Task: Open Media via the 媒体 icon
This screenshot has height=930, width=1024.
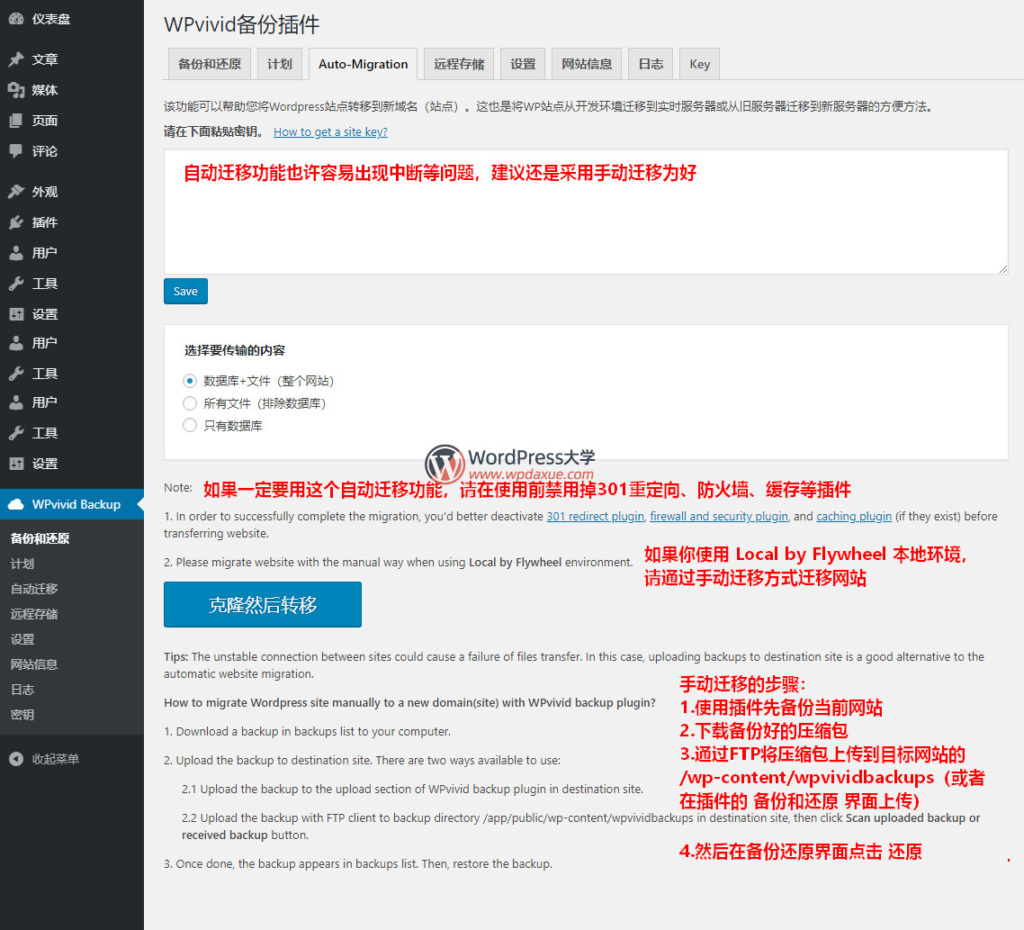Action: 16,90
